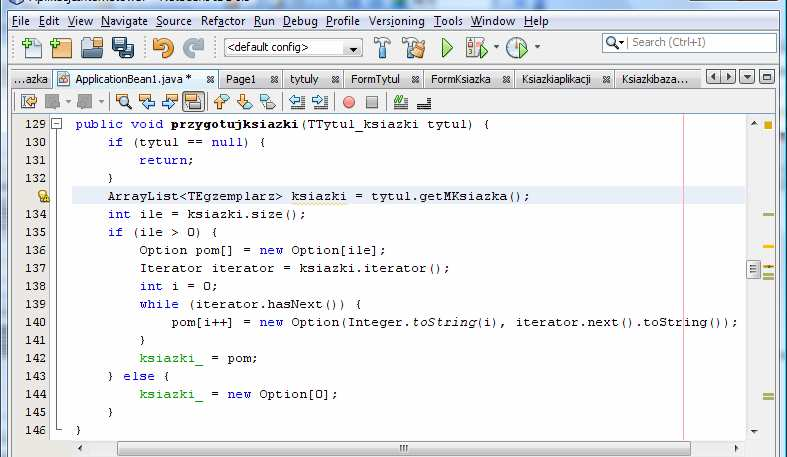The image size is (787, 457).
Task: Find the selection with the magnifier icon
Action: click(x=123, y=102)
